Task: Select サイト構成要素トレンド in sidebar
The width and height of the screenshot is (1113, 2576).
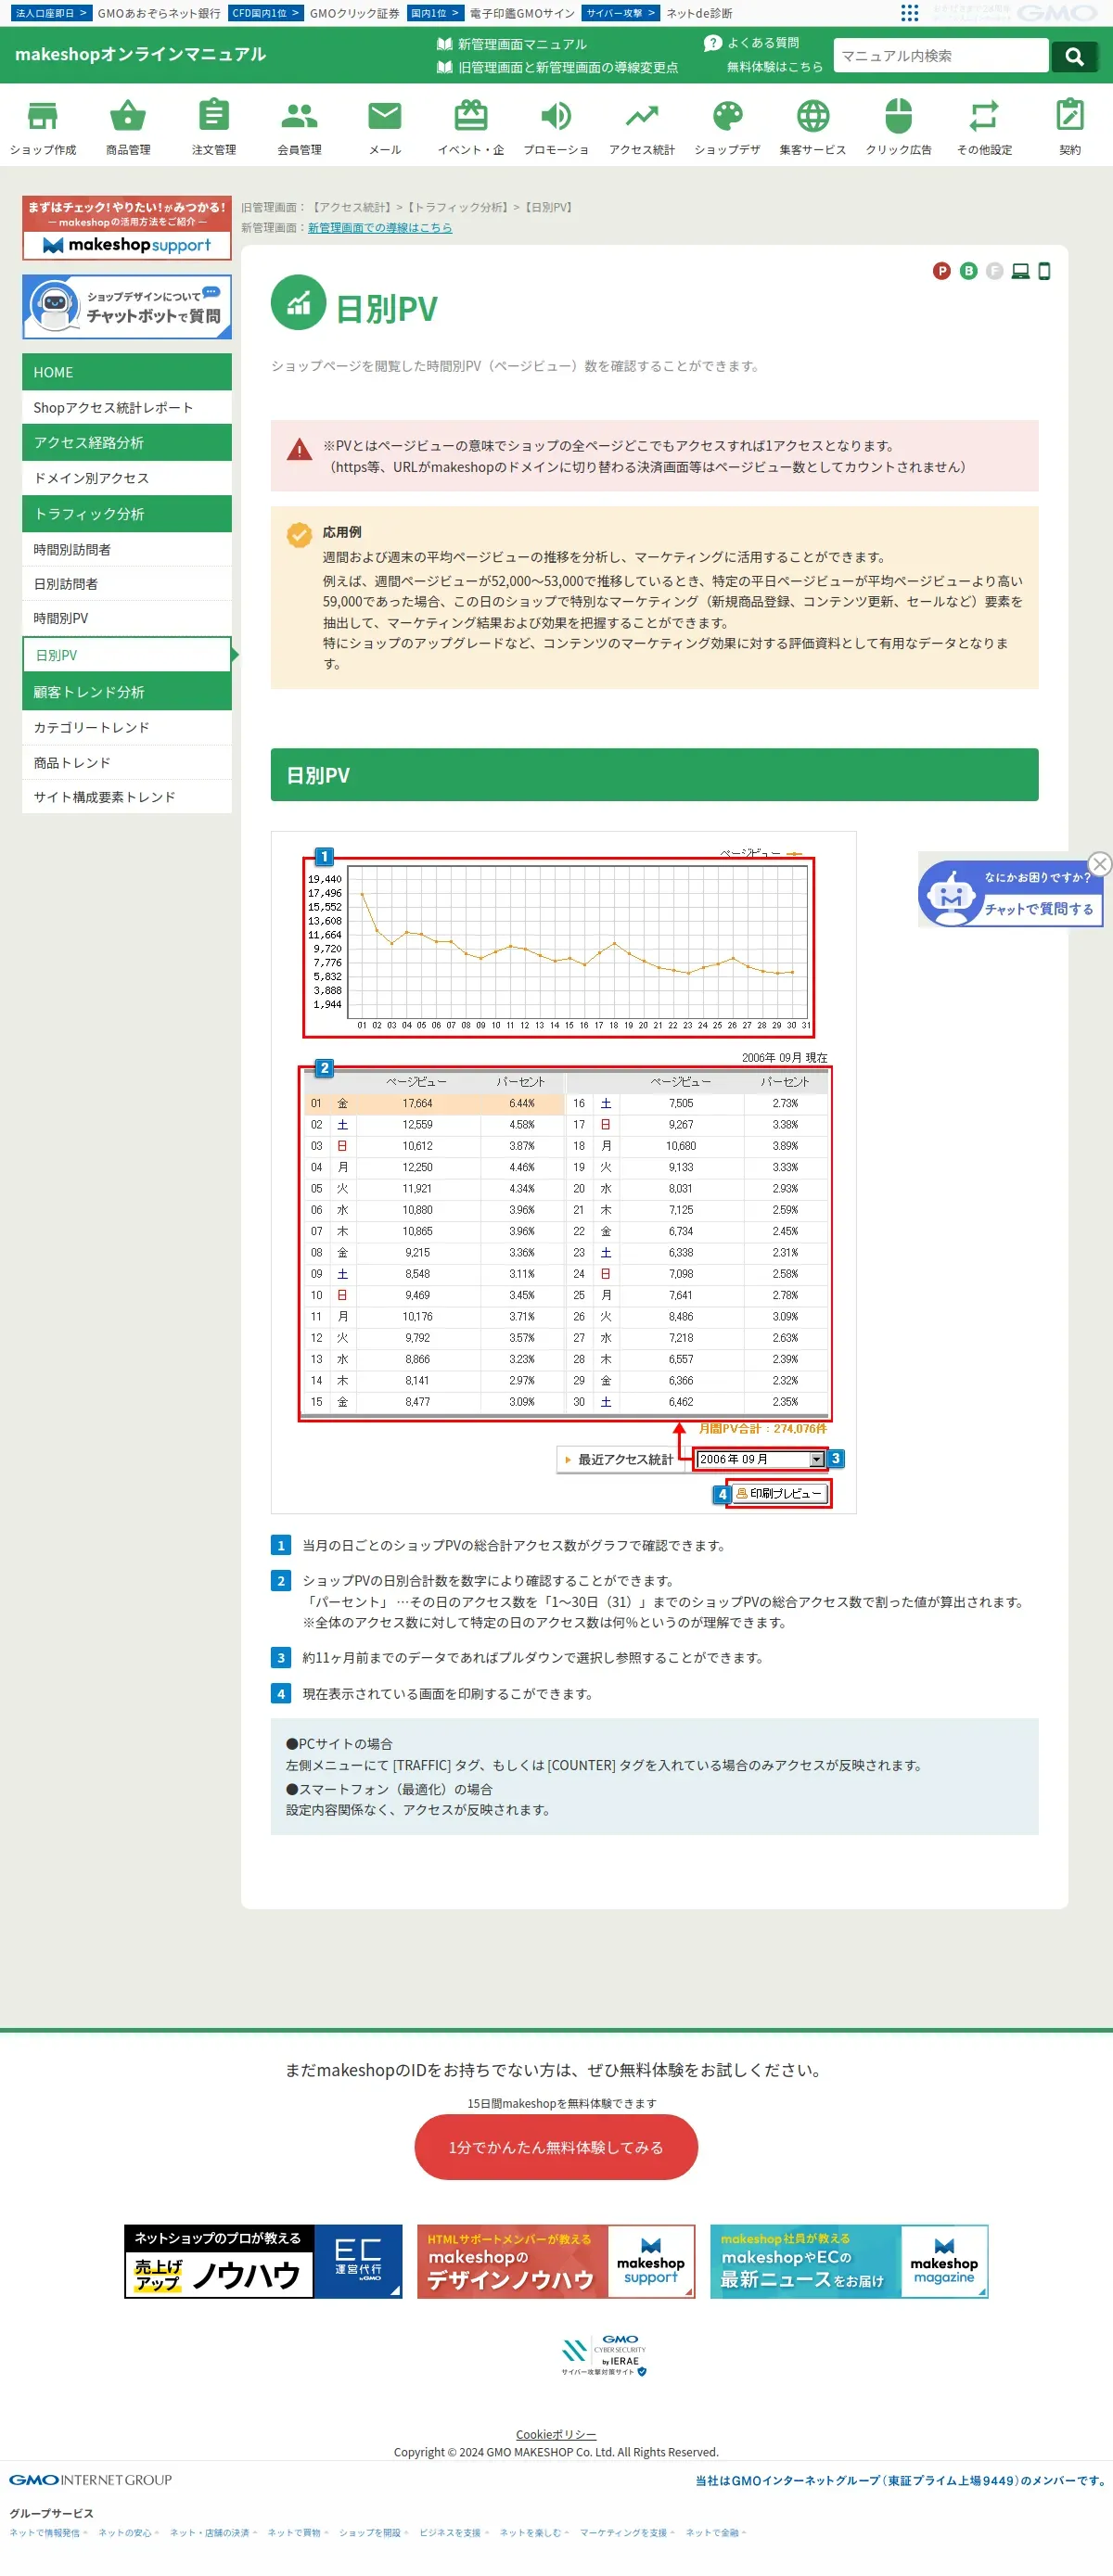Action: [x=127, y=797]
